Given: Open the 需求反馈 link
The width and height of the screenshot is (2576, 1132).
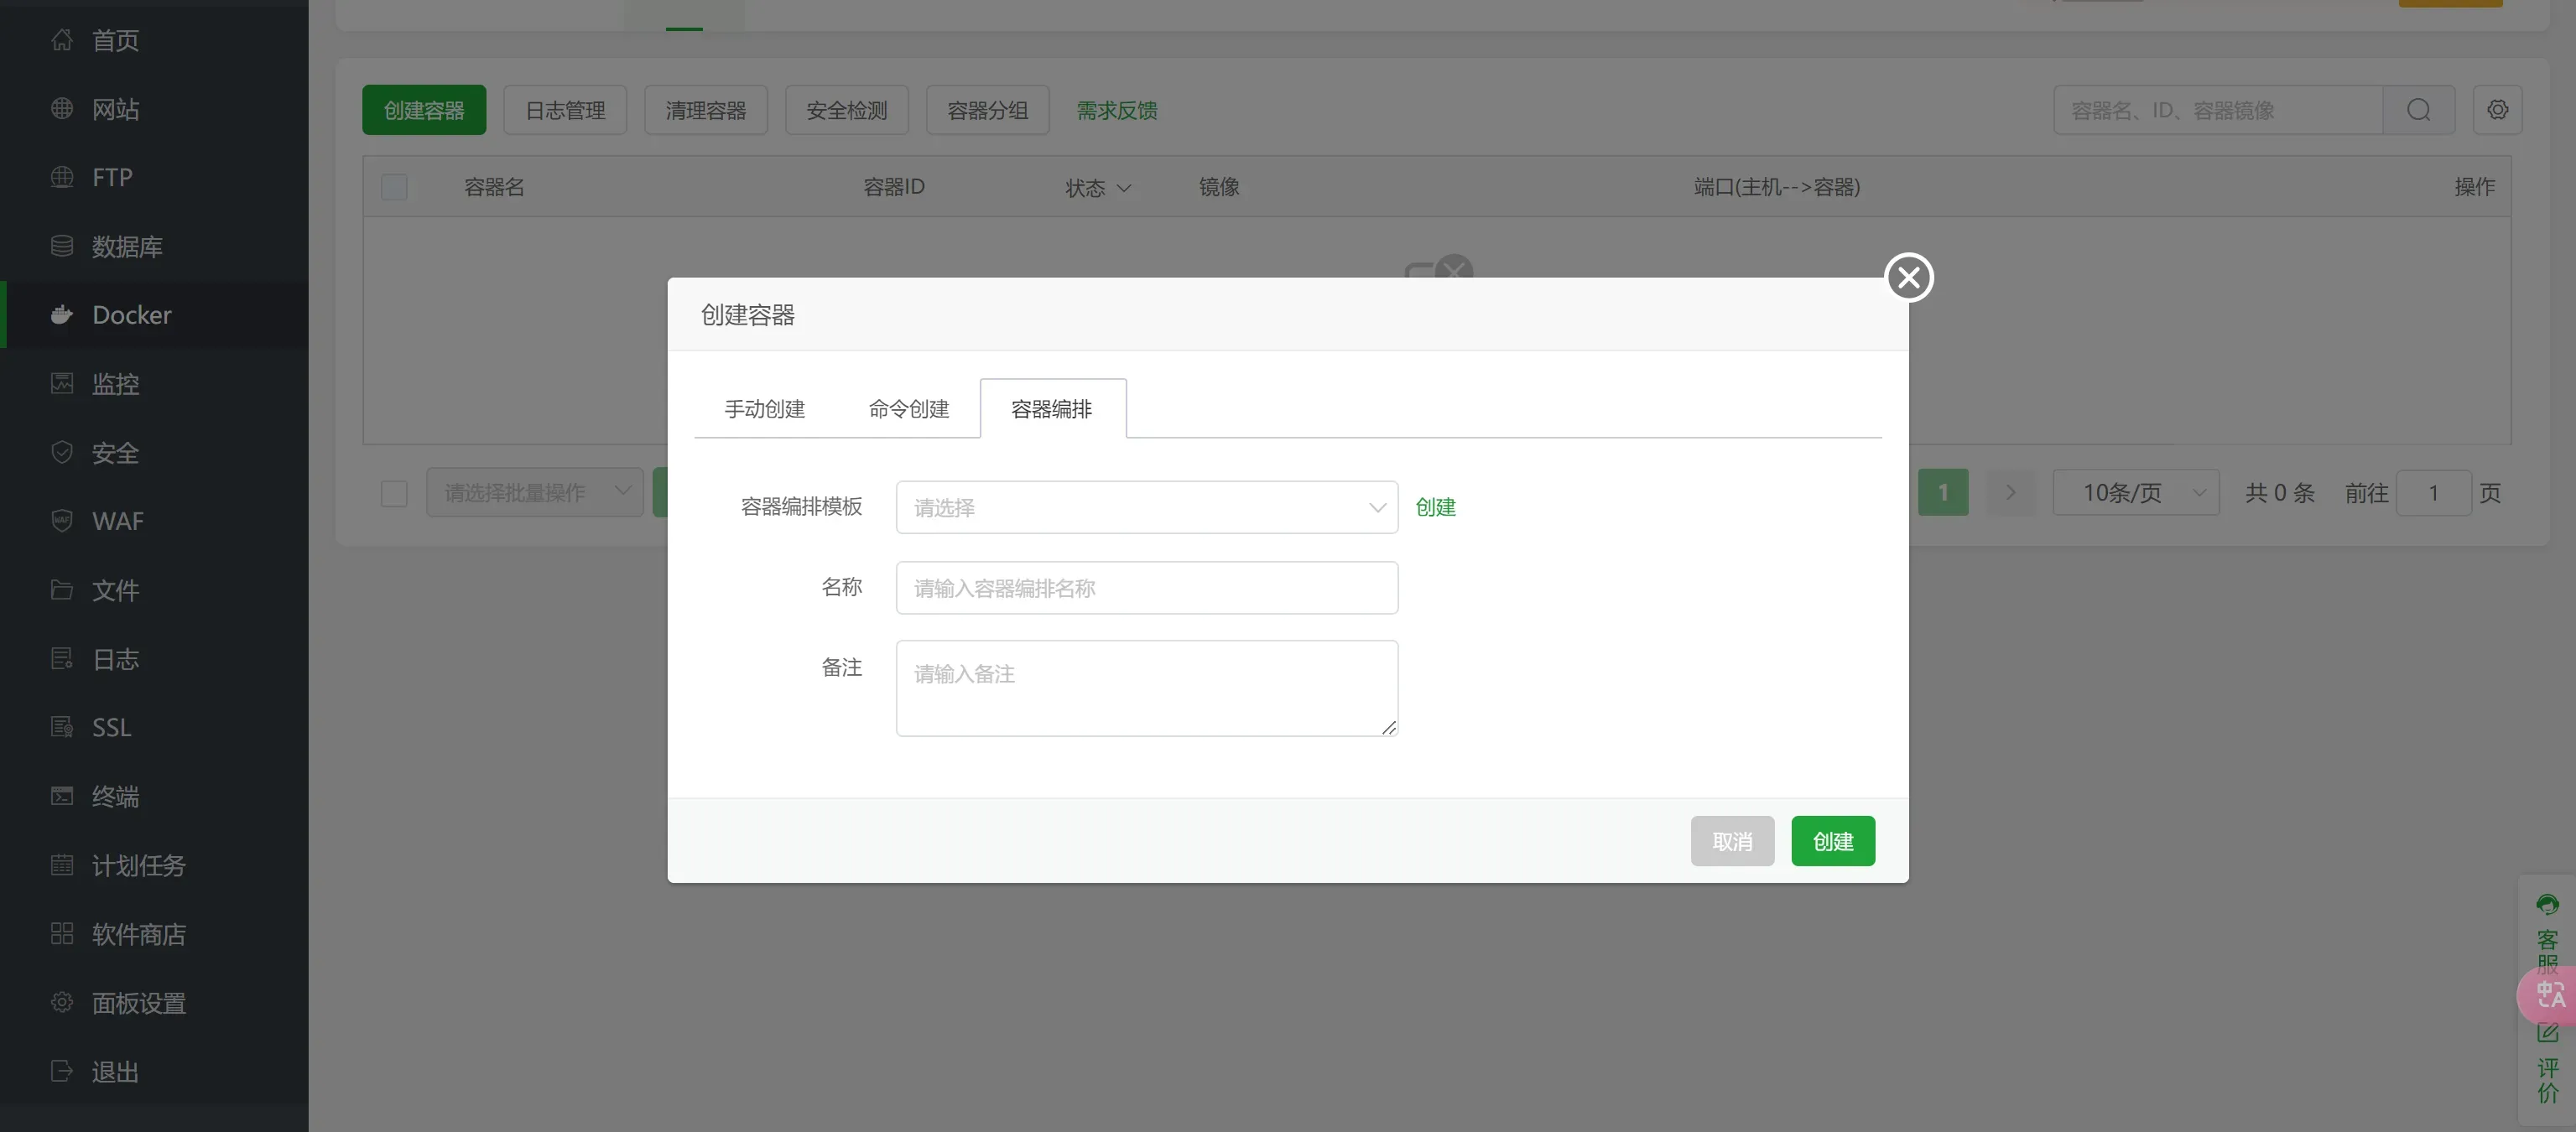Looking at the screenshot, I should tap(1117, 110).
